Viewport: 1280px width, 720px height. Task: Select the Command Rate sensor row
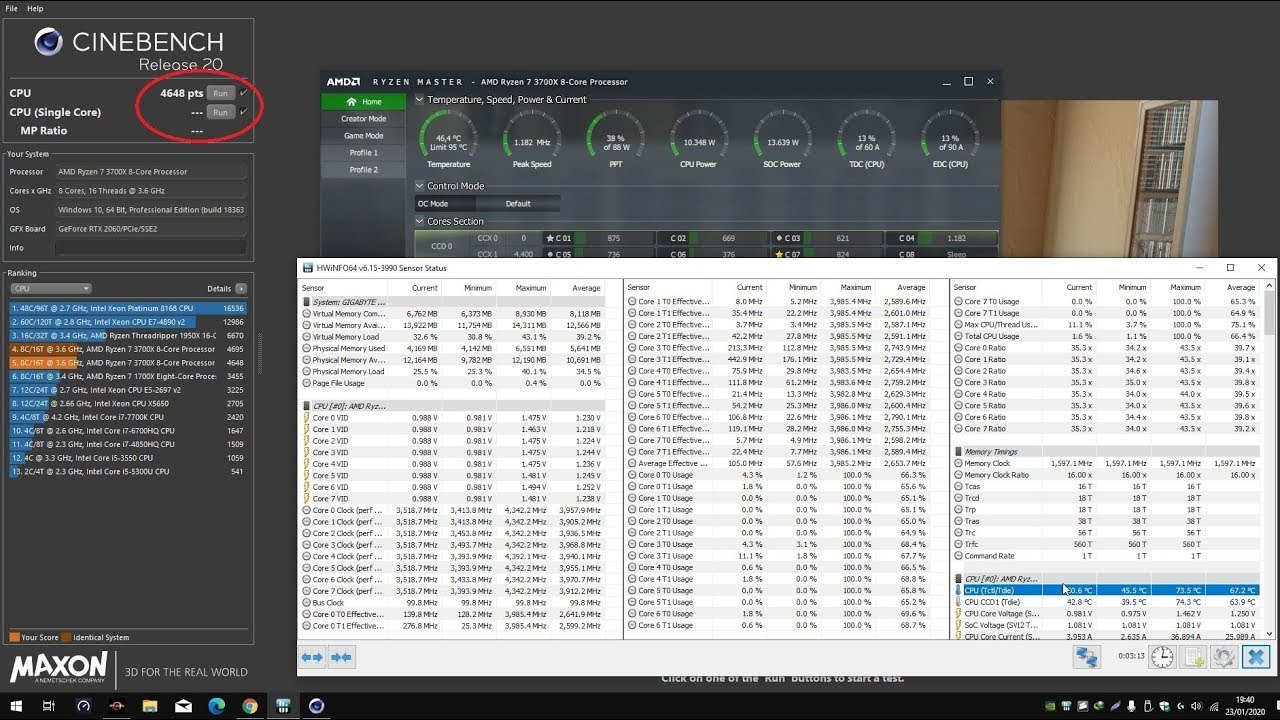(1107, 556)
